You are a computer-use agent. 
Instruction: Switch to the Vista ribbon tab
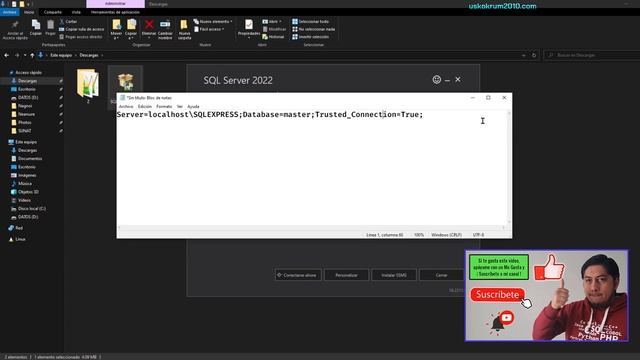coord(76,12)
